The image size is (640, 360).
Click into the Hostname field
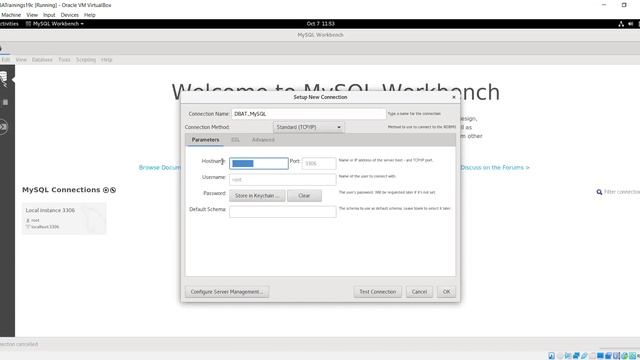coord(259,163)
